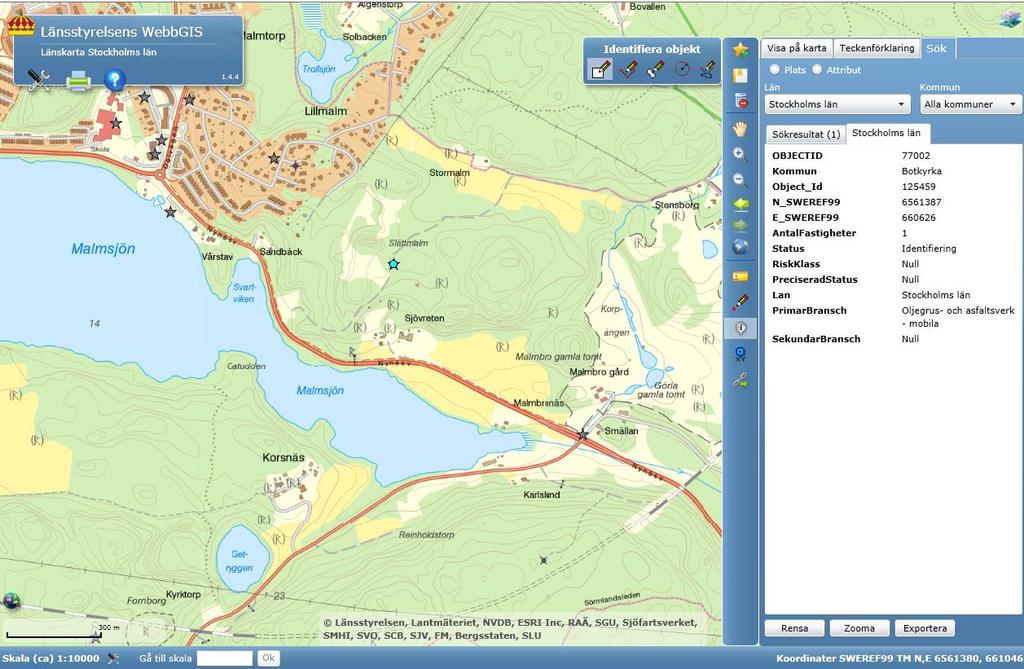The height and width of the screenshot is (669, 1024).
Task: Click the Koordinater SWEREF99 TM status text
Action: pyautogui.click(x=899, y=658)
